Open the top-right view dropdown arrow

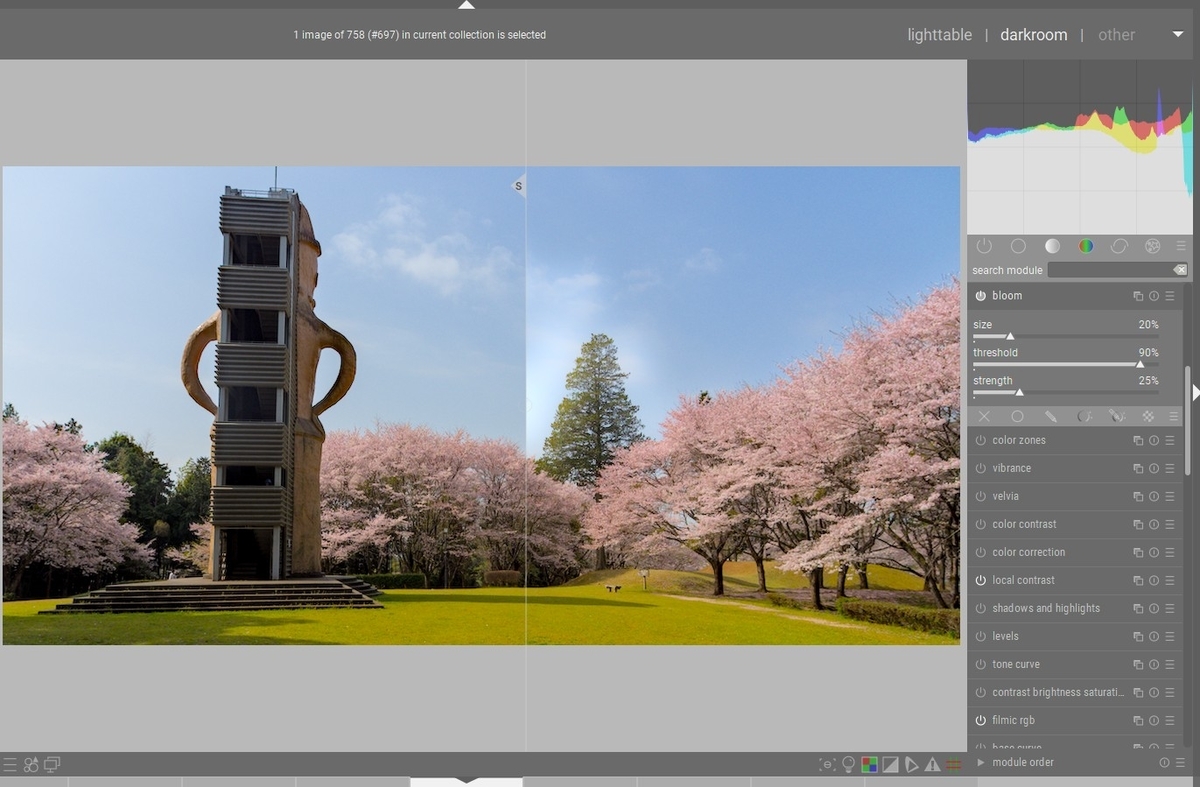[x=1180, y=34]
